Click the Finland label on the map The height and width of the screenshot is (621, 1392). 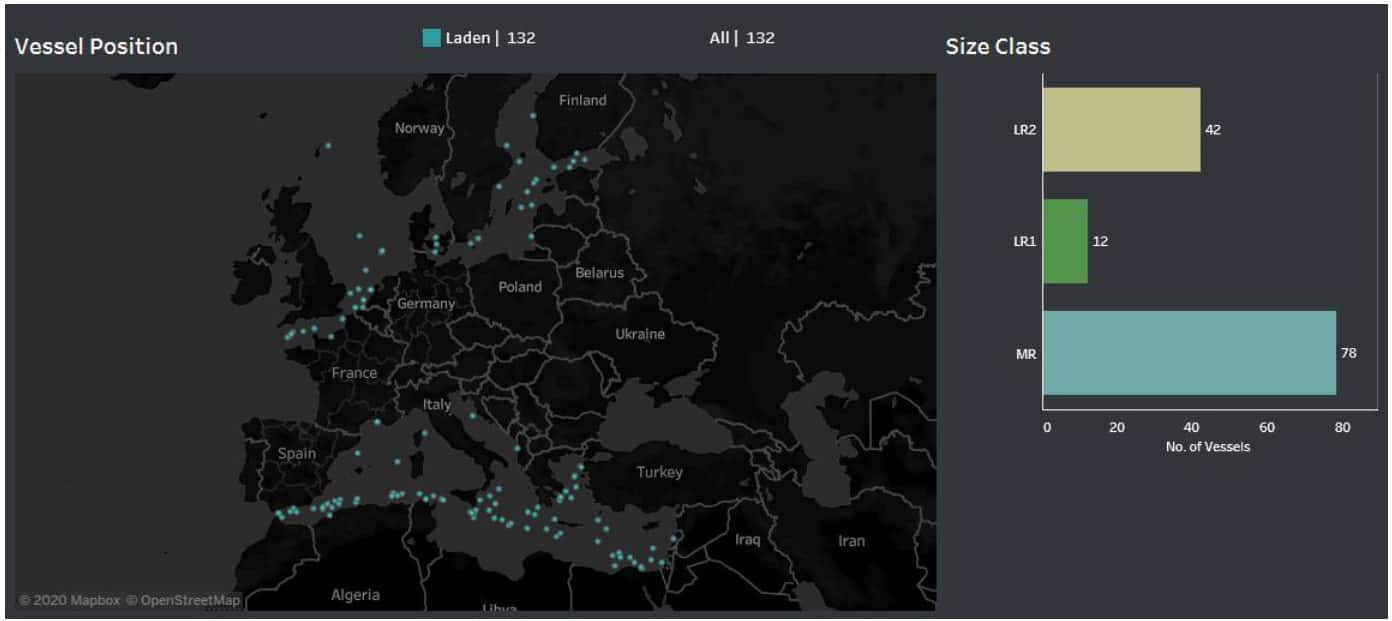click(x=583, y=100)
